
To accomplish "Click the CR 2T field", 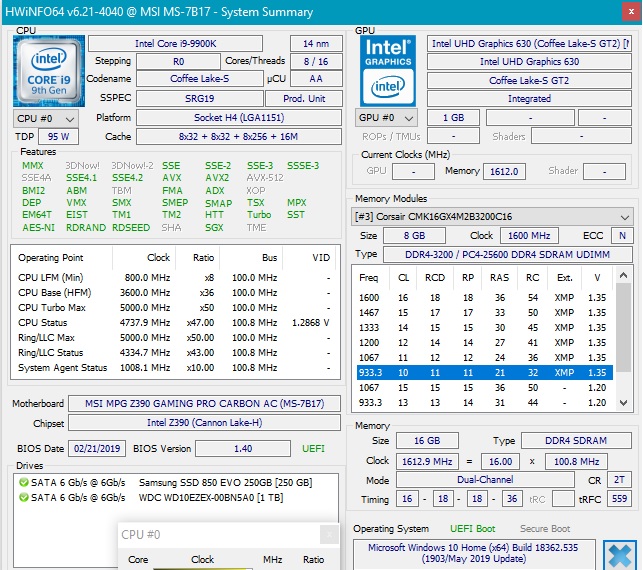I will click(619, 480).
